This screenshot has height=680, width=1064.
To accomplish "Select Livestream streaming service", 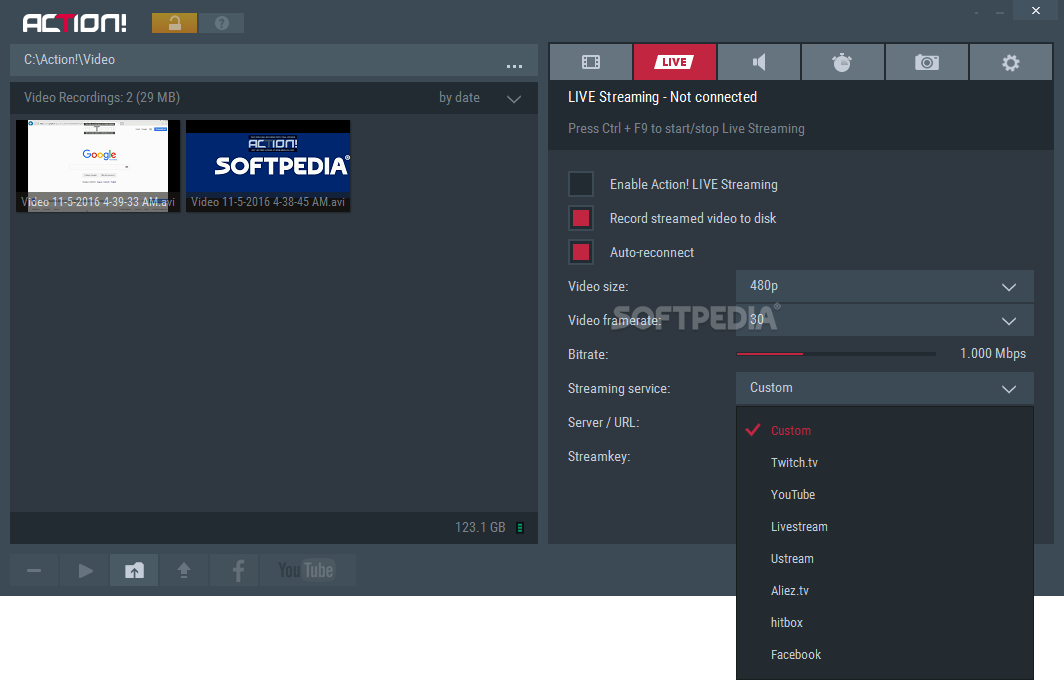I will 884,526.
